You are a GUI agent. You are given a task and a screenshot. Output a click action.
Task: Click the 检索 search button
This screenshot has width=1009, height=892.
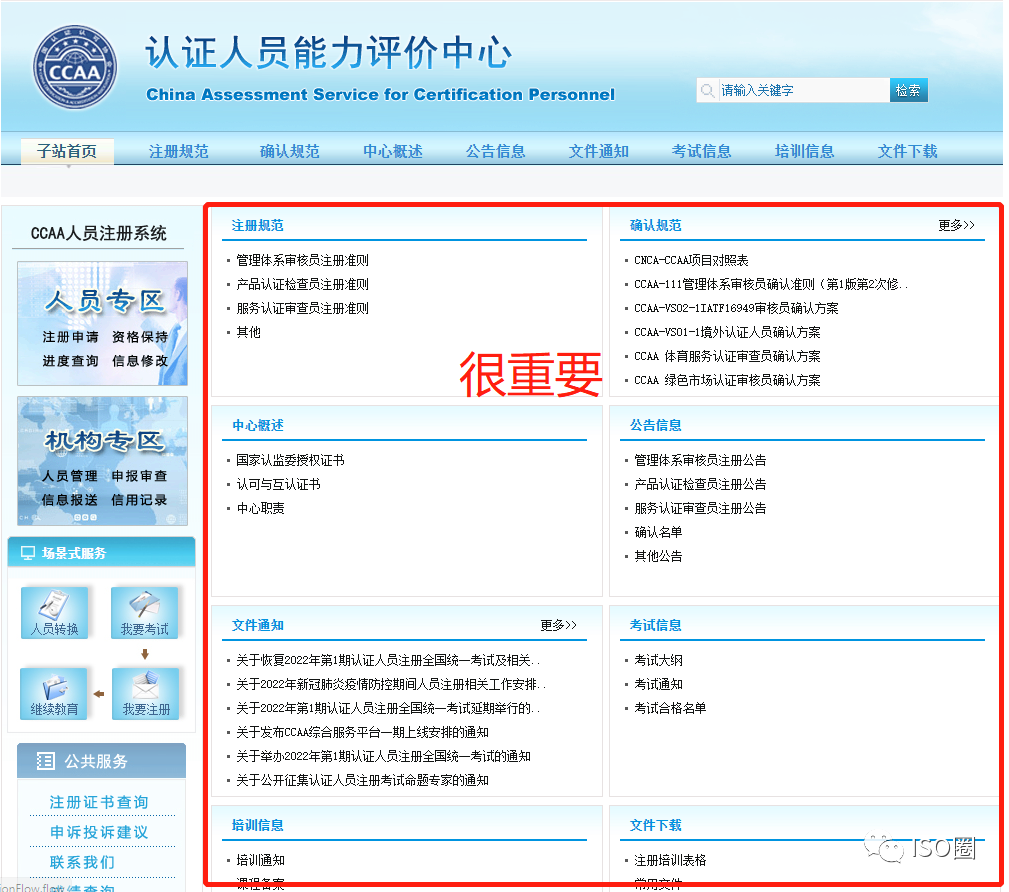click(908, 90)
